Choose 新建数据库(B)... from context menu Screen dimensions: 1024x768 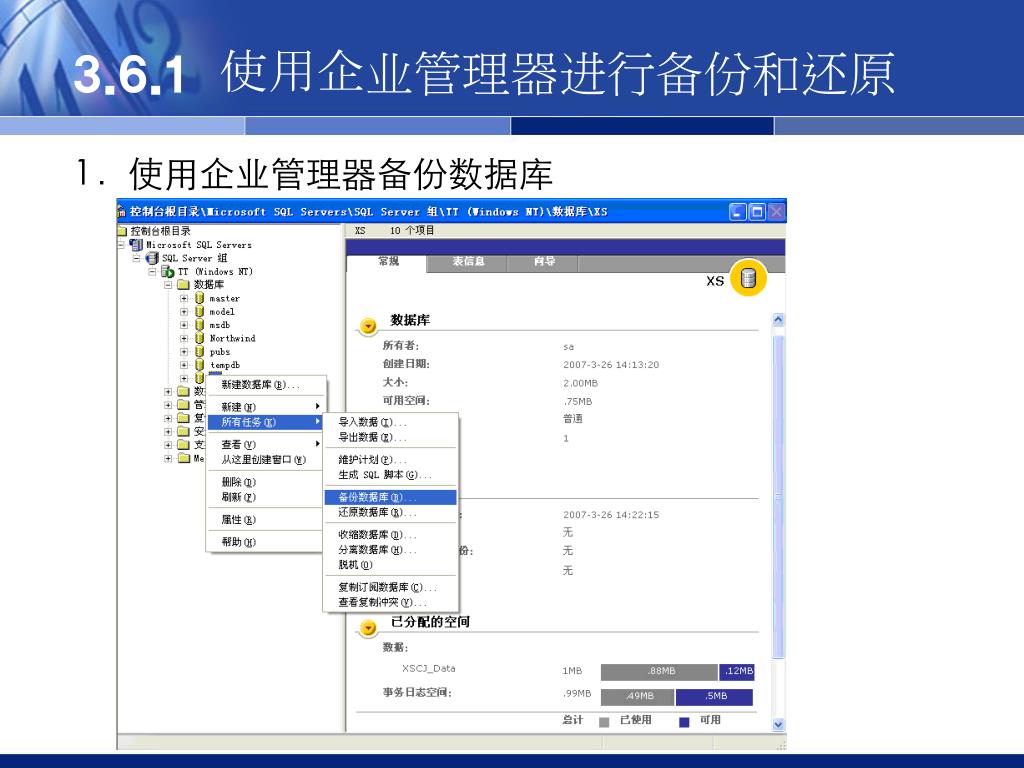[x=266, y=385]
